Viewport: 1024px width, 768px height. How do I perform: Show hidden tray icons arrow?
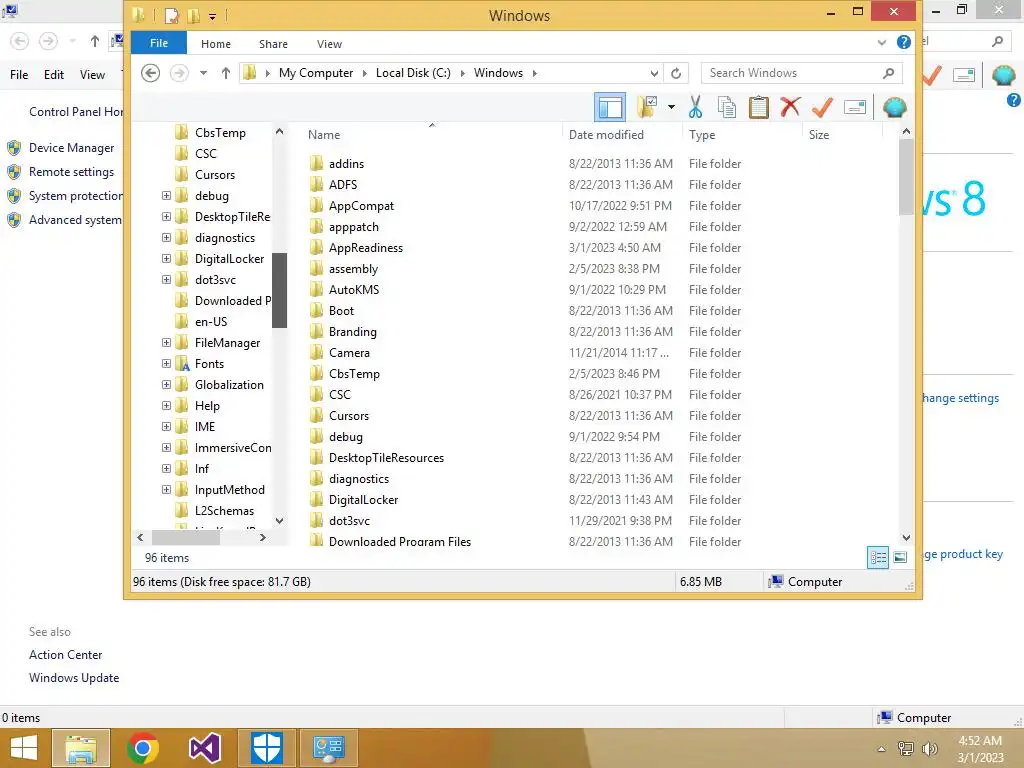(881, 749)
